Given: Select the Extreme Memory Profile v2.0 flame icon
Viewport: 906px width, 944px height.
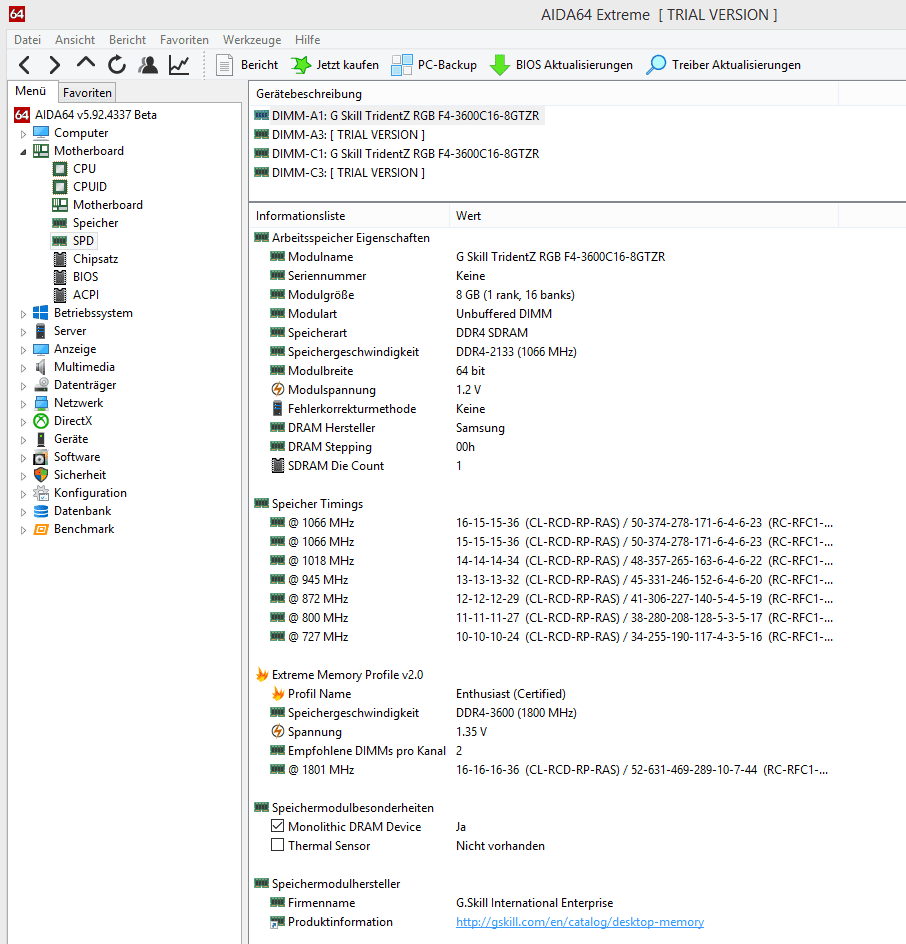Looking at the screenshot, I should pyautogui.click(x=262, y=674).
